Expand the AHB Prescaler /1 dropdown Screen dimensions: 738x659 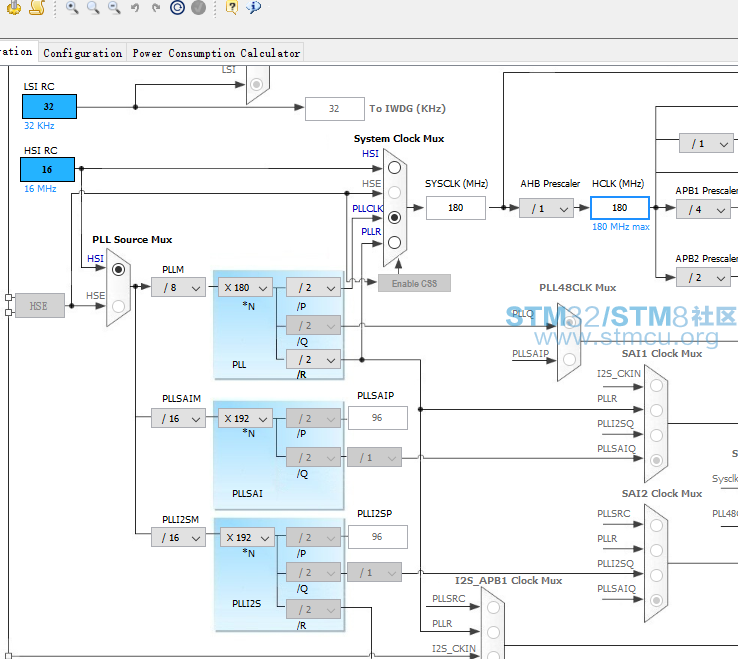546,208
